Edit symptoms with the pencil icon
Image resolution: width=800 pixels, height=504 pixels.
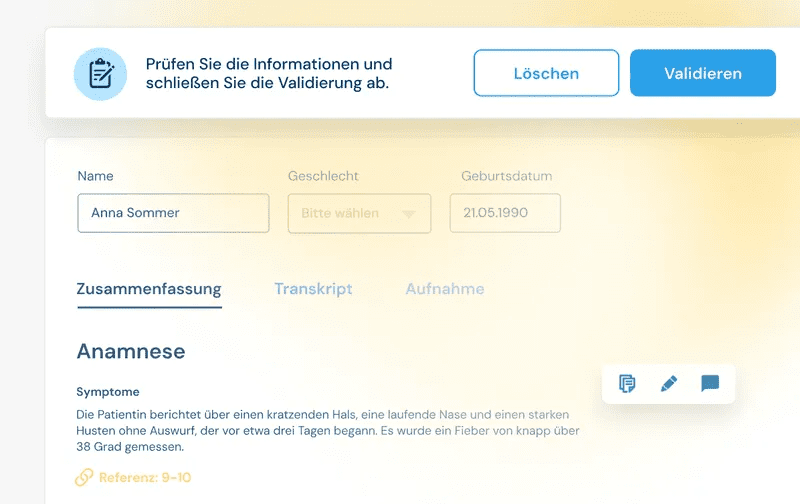tap(669, 383)
